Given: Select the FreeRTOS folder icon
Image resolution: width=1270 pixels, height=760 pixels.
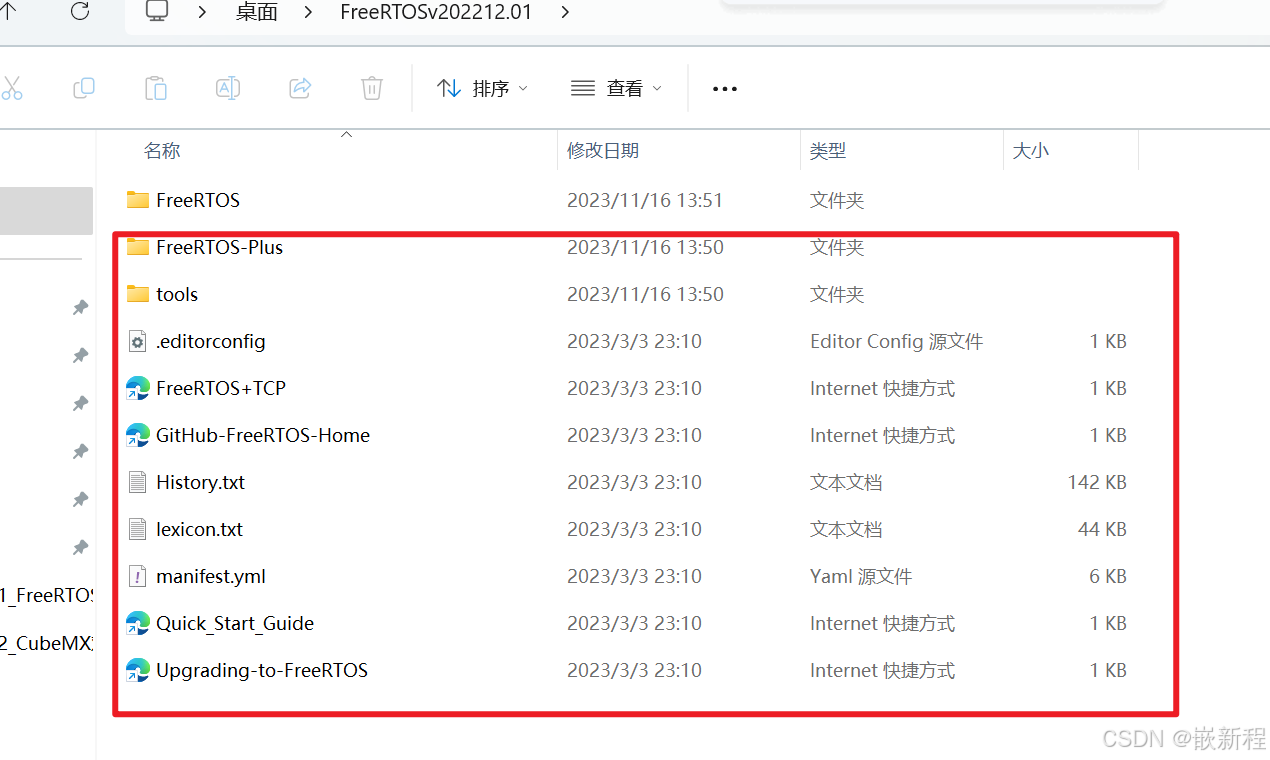Looking at the screenshot, I should pos(138,200).
